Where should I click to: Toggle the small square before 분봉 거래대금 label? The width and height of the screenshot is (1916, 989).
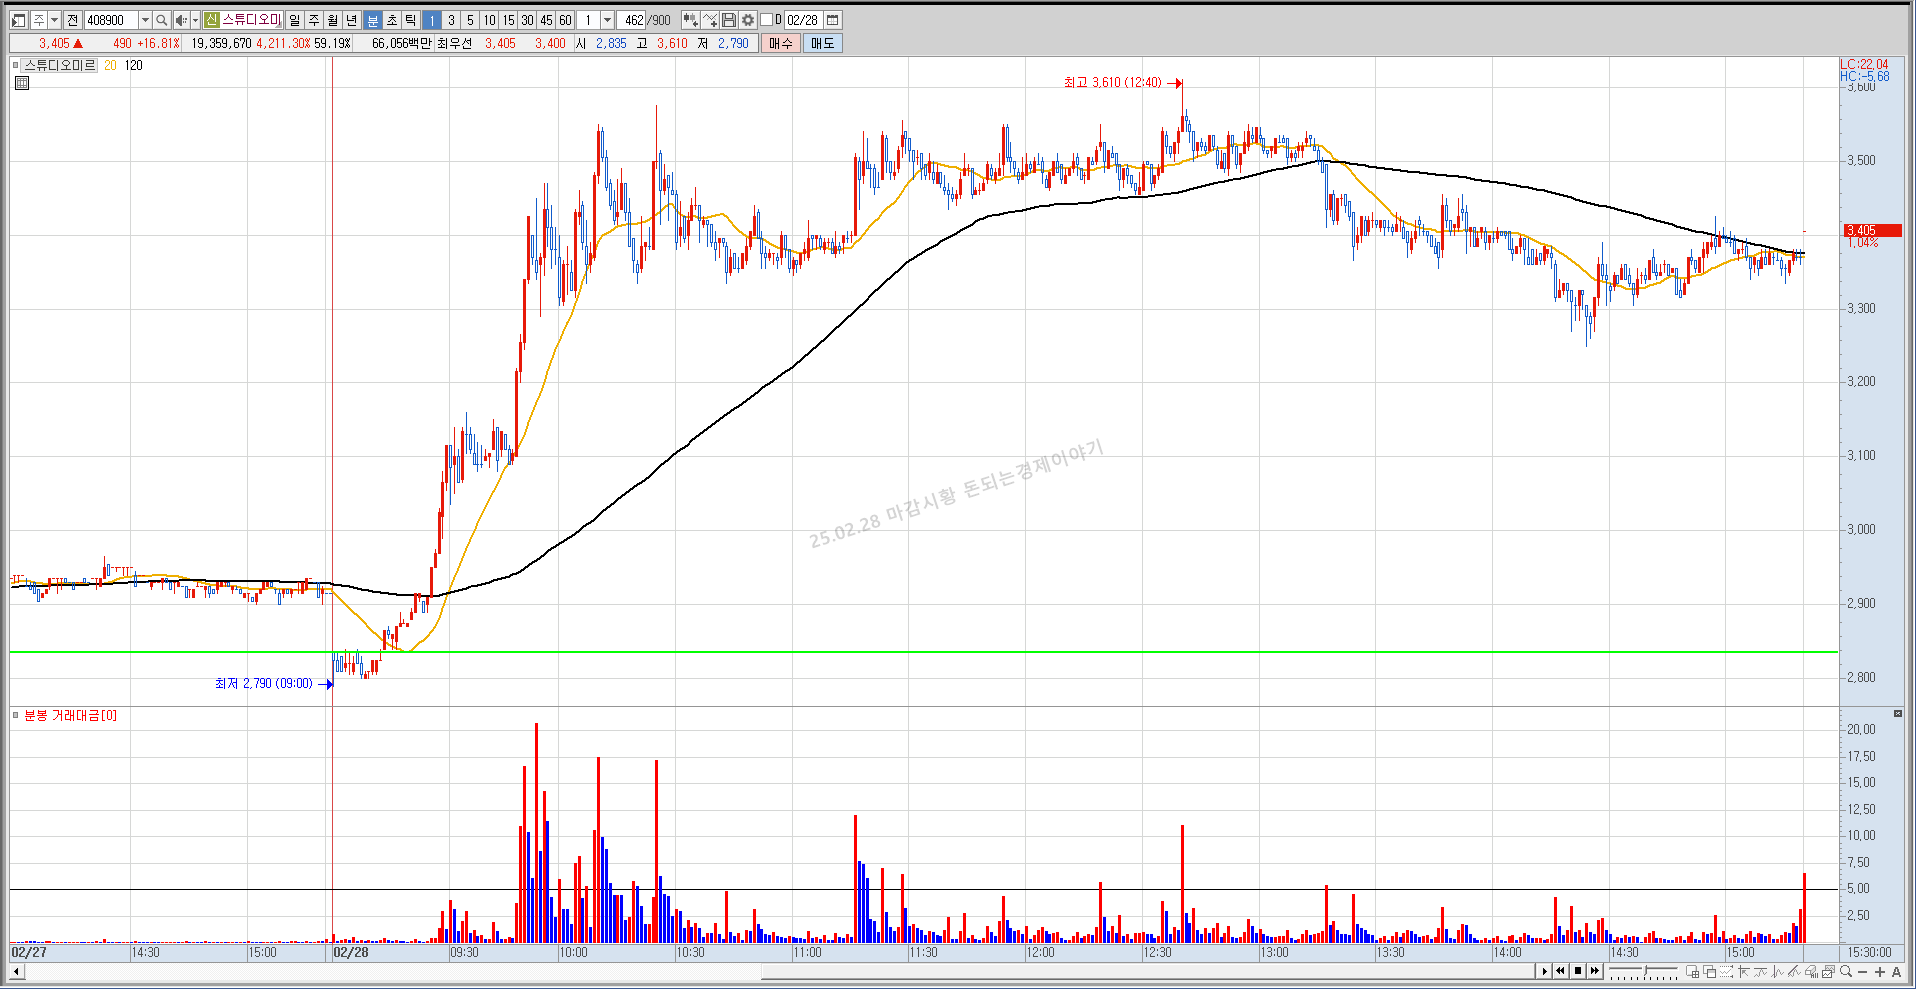pyautogui.click(x=15, y=715)
